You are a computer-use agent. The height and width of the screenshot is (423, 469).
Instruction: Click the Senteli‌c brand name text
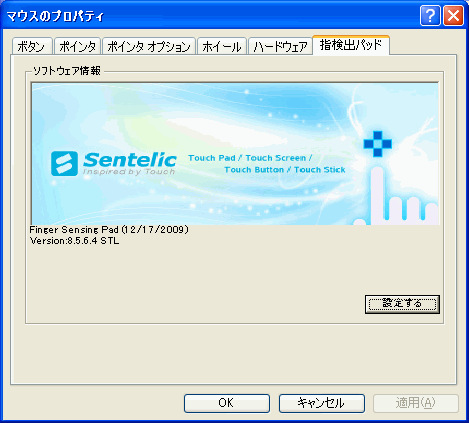point(129,160)
